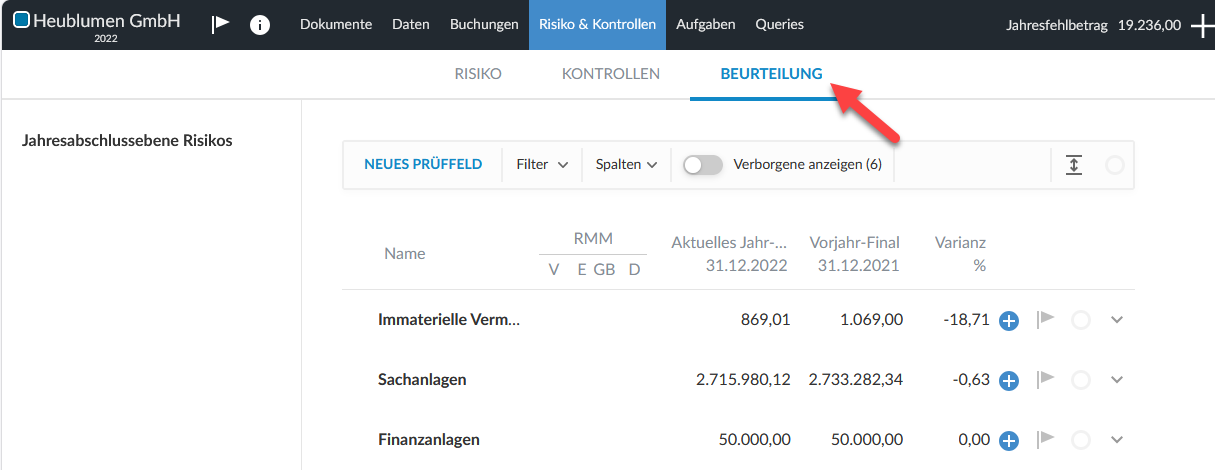Open the info icon in top bar
1215x470 pixels.
point(260,25)
